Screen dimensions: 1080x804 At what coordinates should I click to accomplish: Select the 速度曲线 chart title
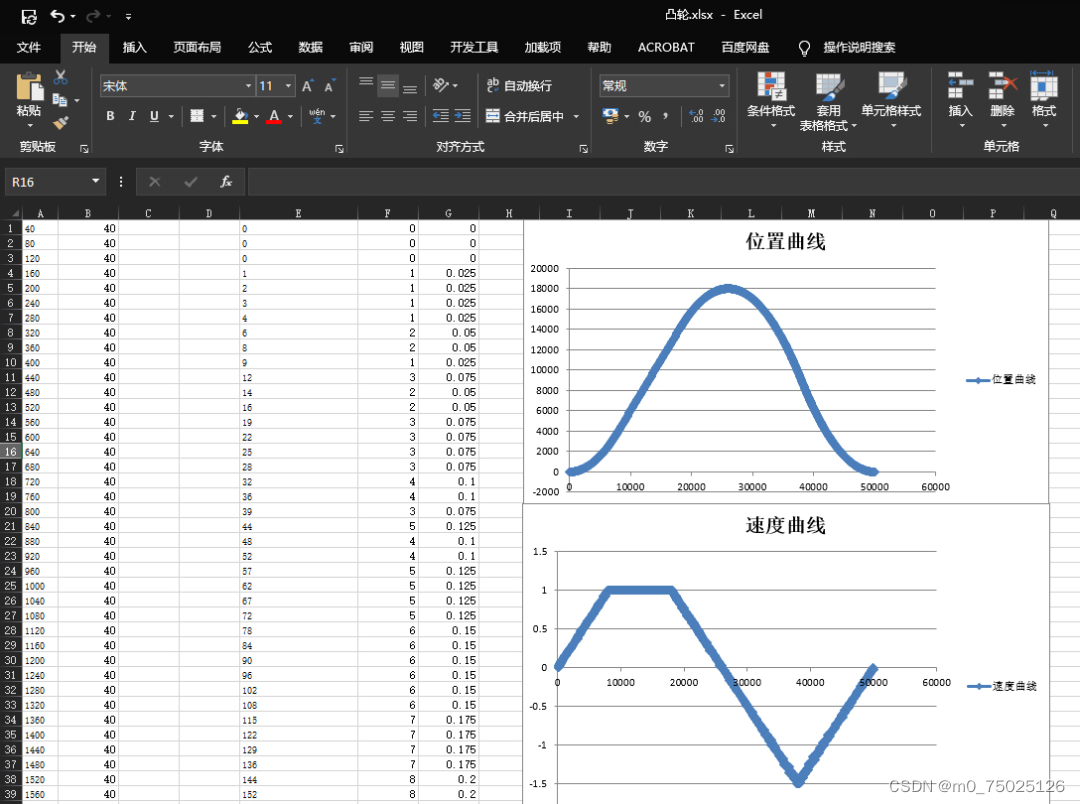785,525
